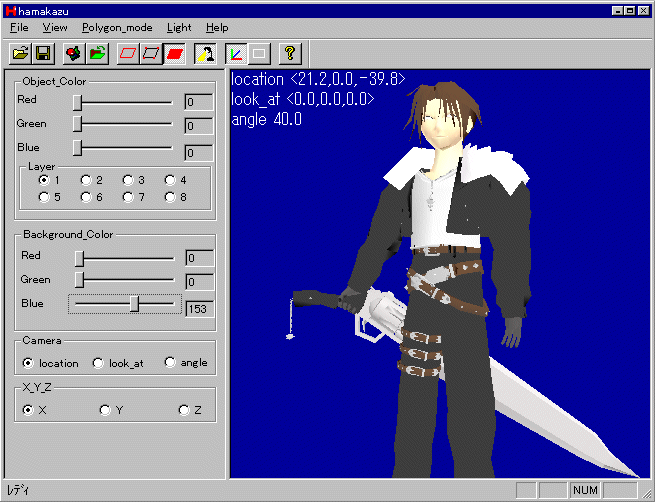Click Object_Color Green value field
The height and width of the screenshot is (502, 655).
199,126
